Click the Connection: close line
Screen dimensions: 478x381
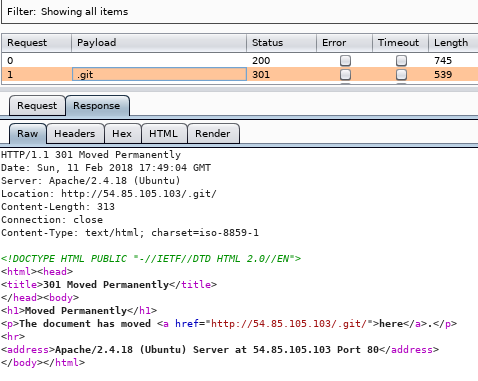[x=52, y=220]
